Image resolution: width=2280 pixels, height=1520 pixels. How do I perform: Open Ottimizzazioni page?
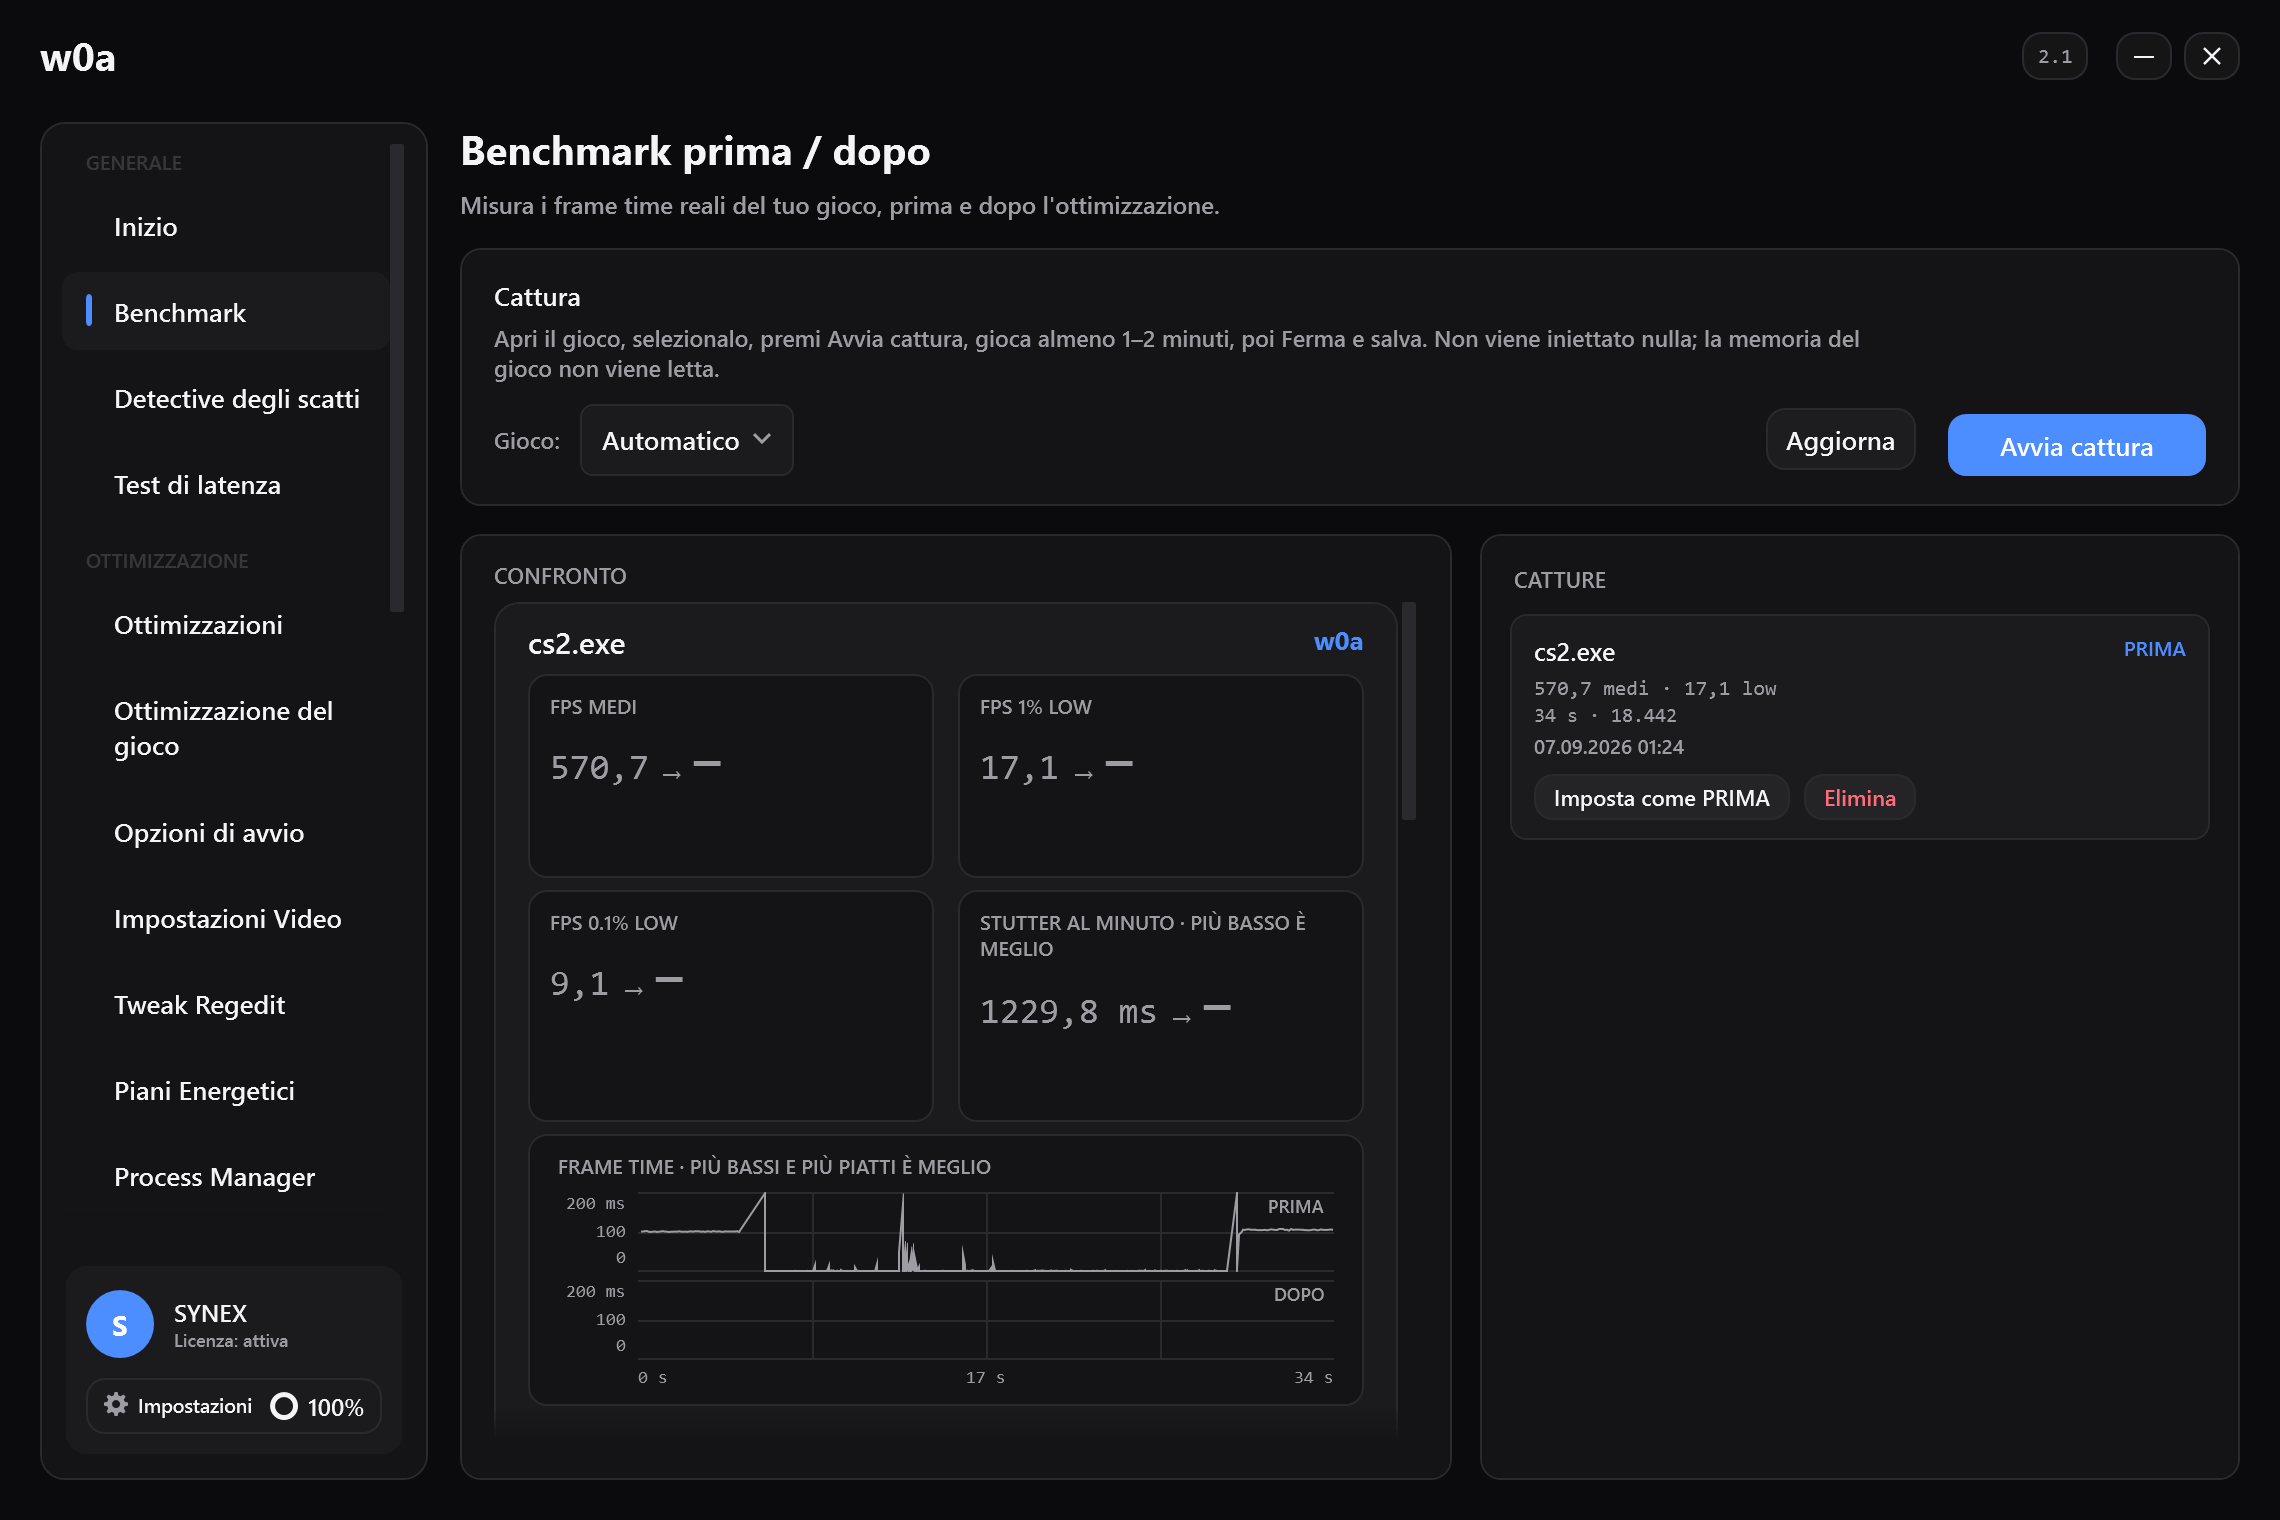pos(226,625)
